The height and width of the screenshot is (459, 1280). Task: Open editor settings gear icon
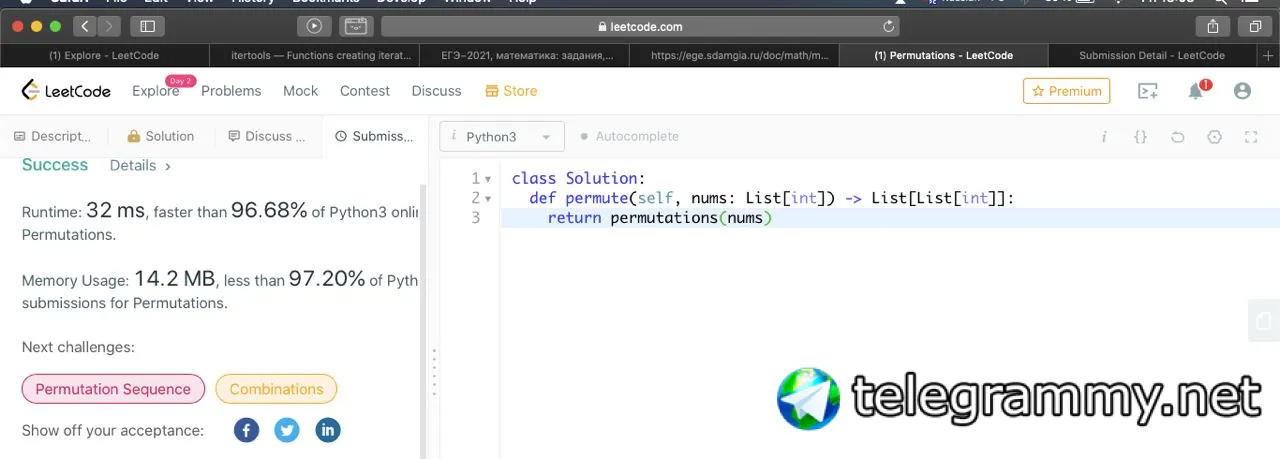(x=1214, y=137)
